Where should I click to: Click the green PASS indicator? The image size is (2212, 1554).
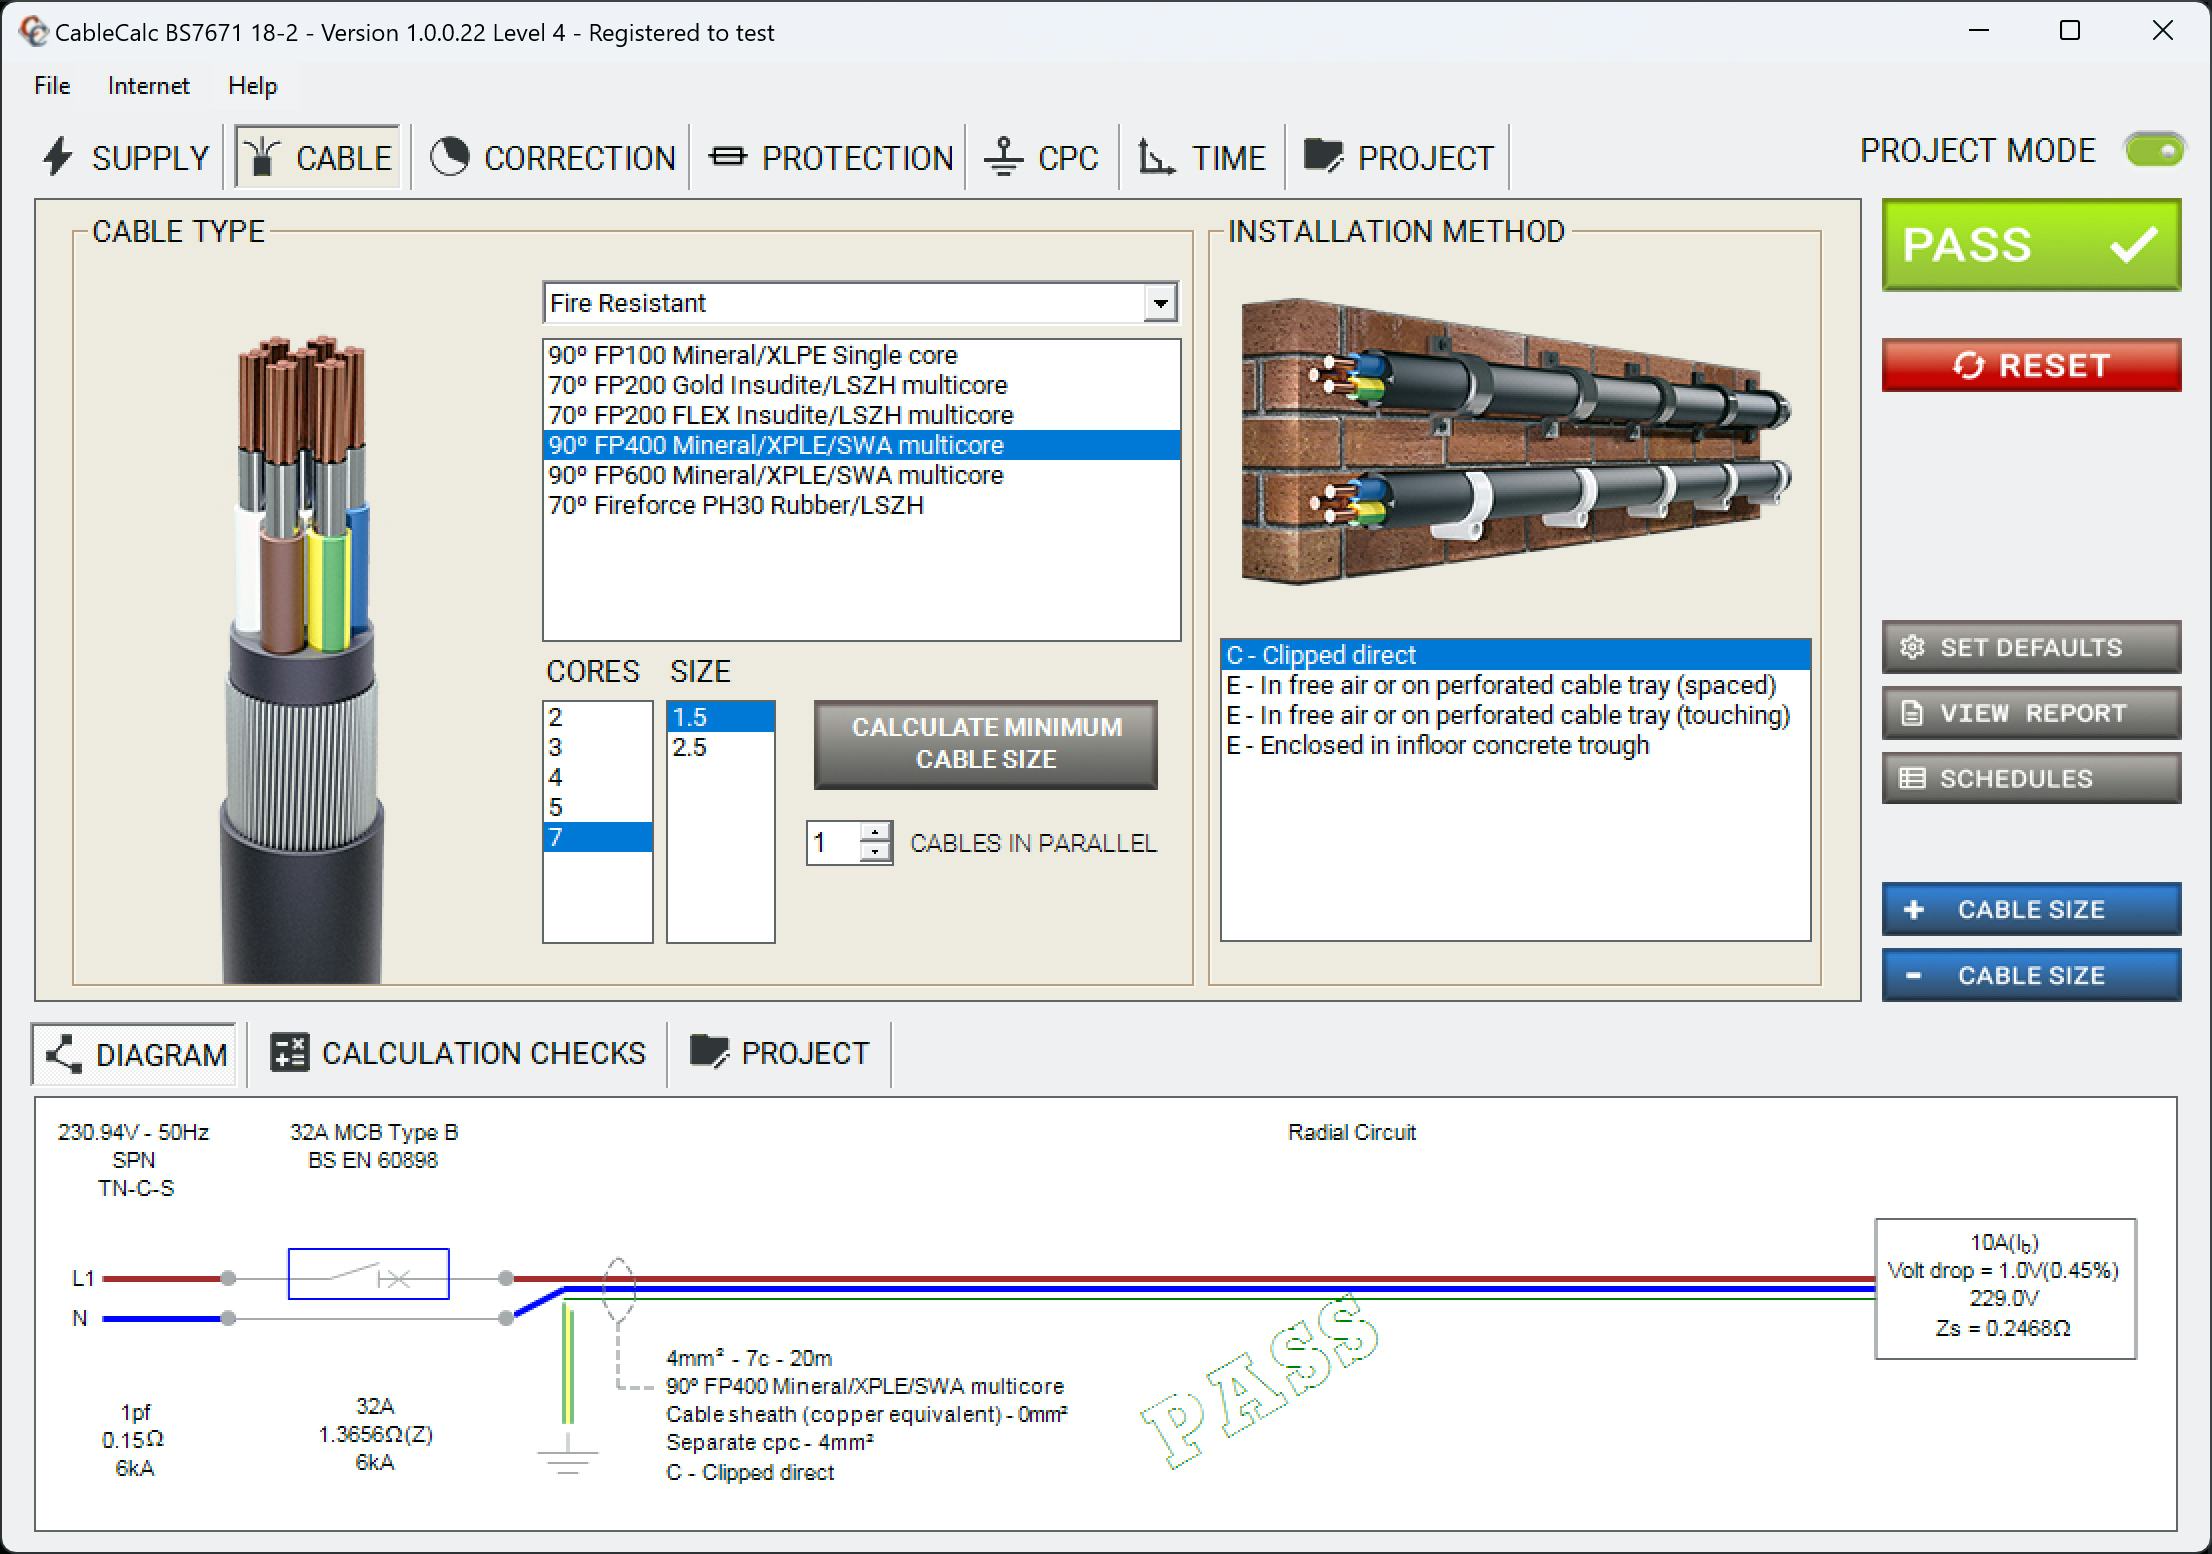[x=2030, y=245]
